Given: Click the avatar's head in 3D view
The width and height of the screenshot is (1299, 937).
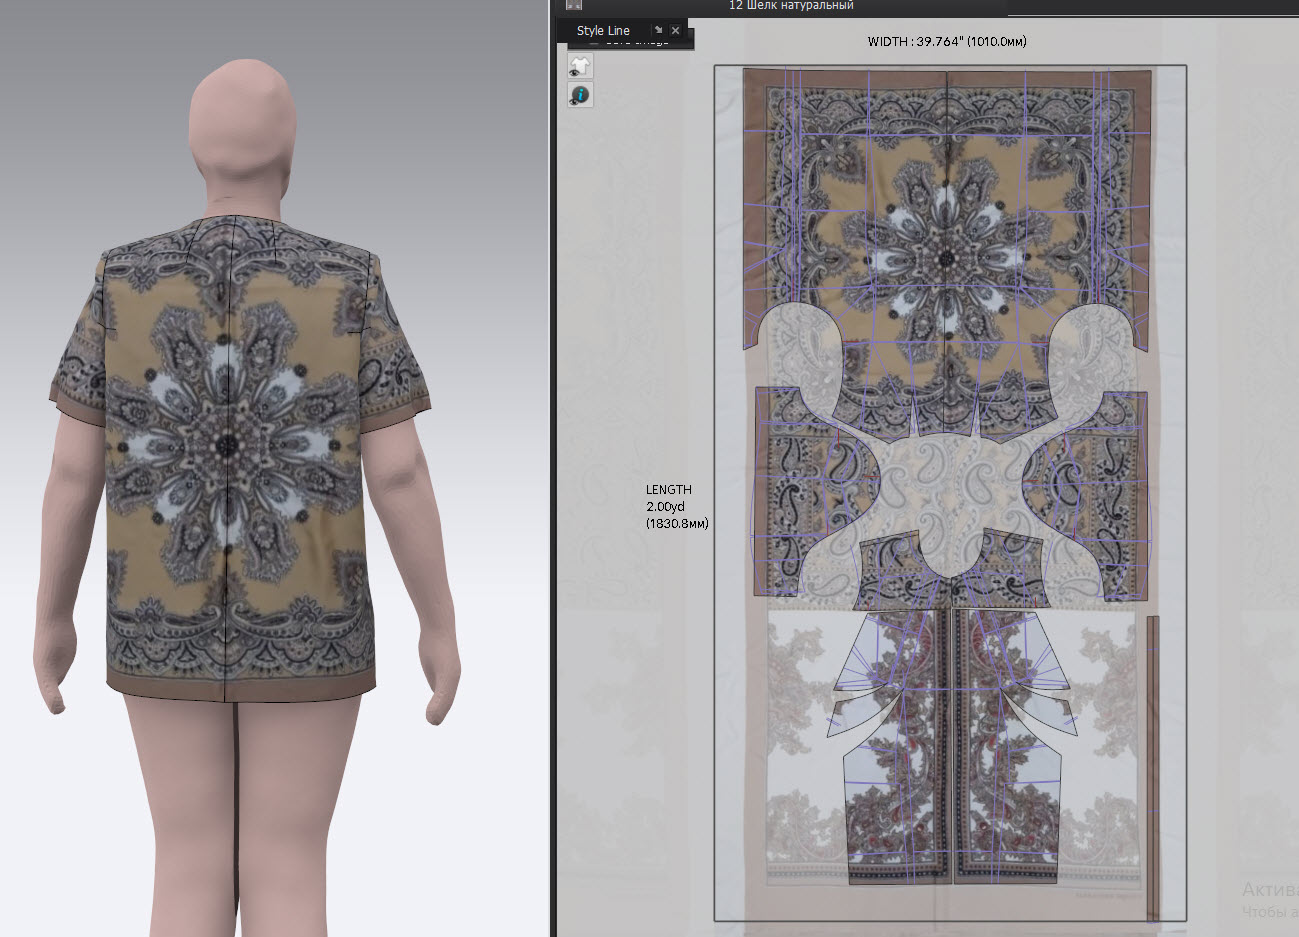Looking at the screenshot, I should (242, 128).
